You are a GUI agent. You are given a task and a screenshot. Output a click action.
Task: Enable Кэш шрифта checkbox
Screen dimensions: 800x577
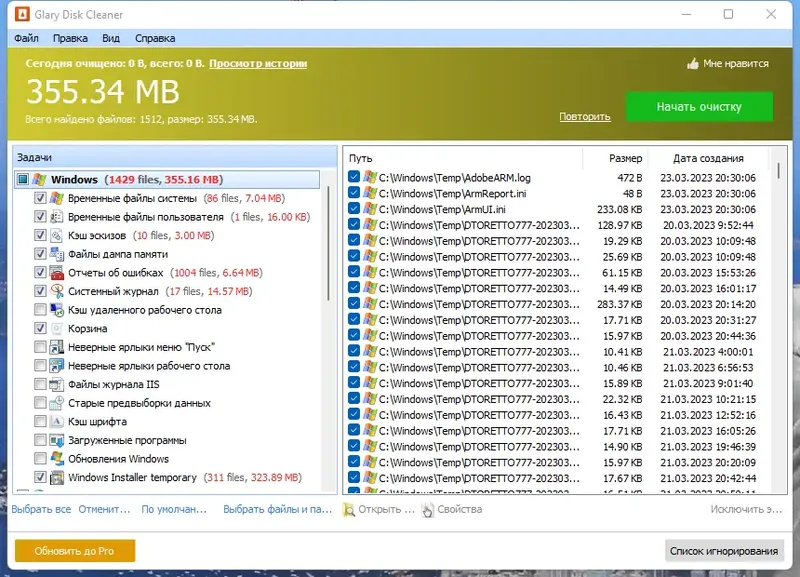pos(40,421)
